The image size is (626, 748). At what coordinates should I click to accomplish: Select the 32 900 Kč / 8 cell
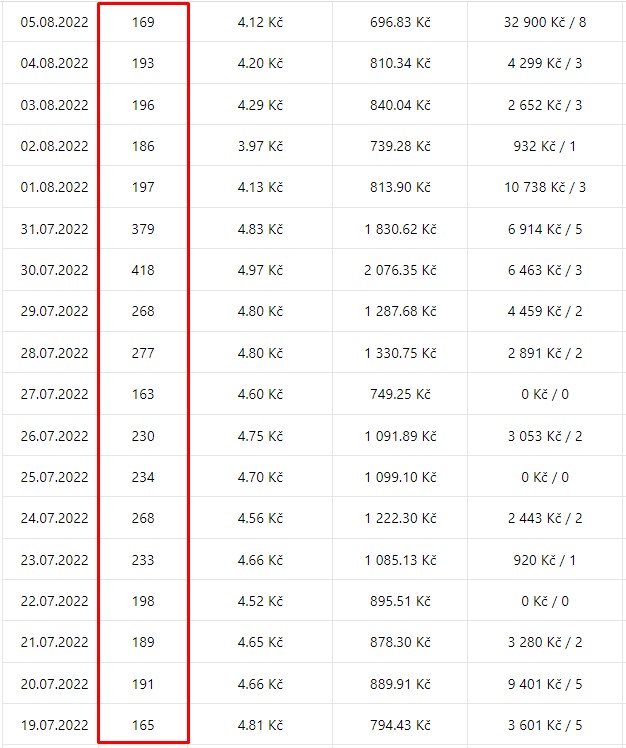(x=545, y=22)
